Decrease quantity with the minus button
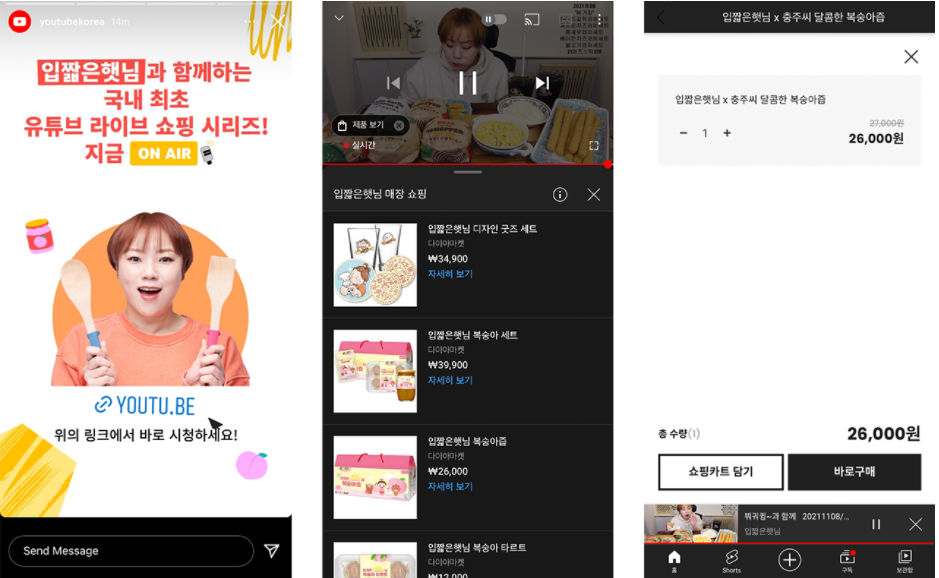Viewport: 939px width, 578px height. tap(683, 133)
